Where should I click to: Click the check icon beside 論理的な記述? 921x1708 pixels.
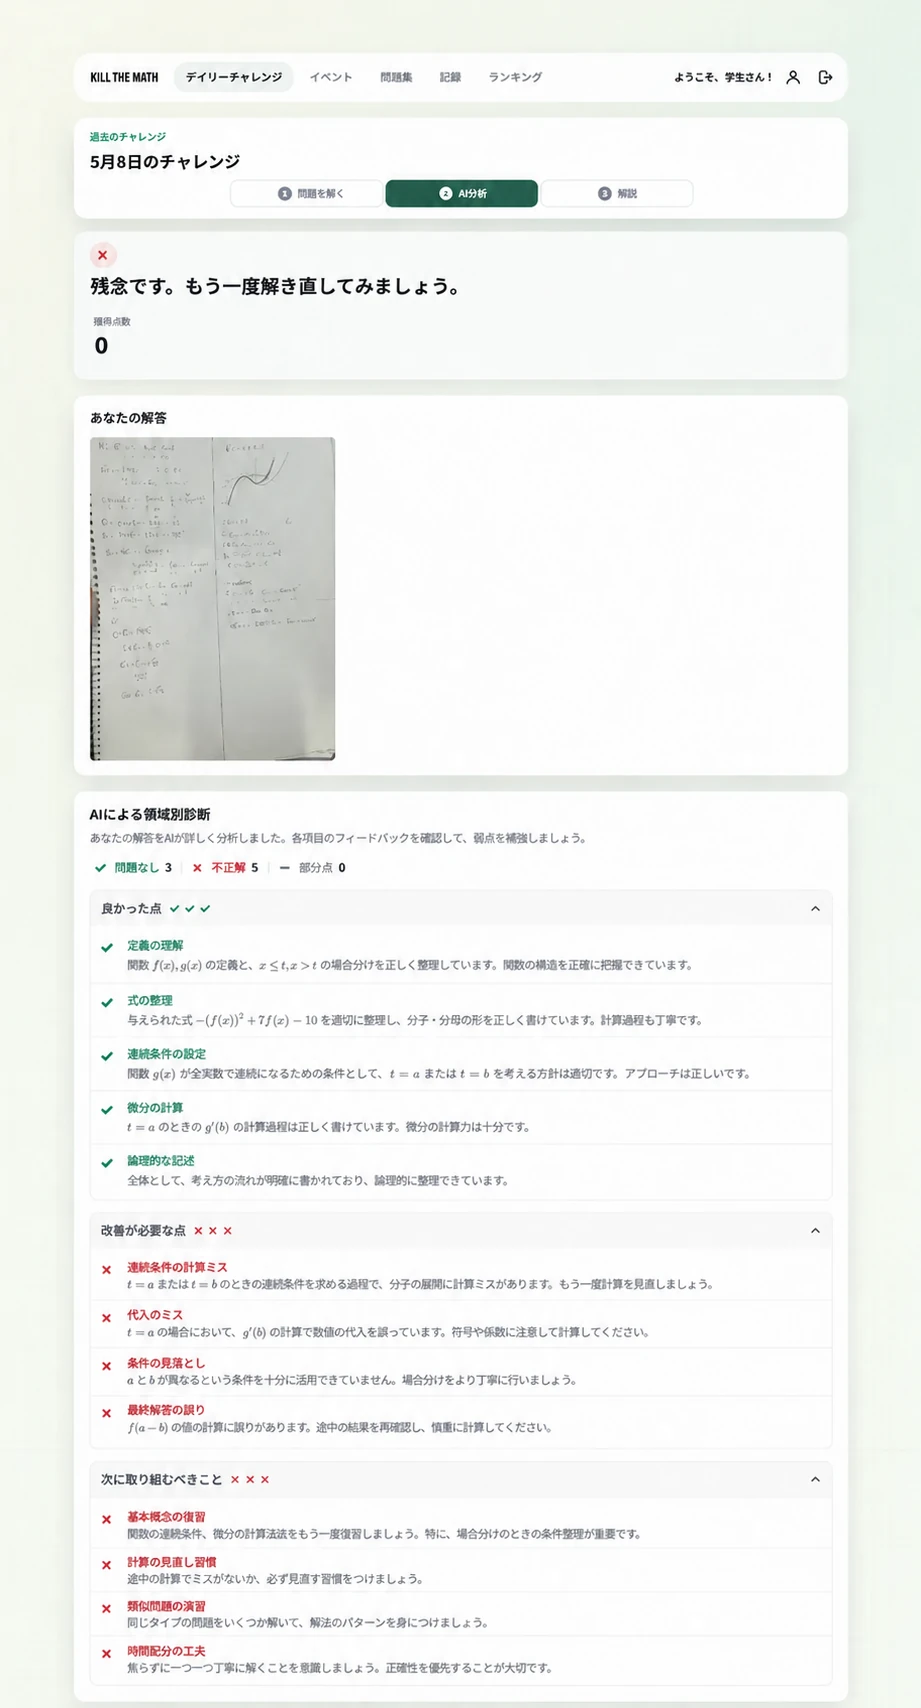(x=107, y=1163)
